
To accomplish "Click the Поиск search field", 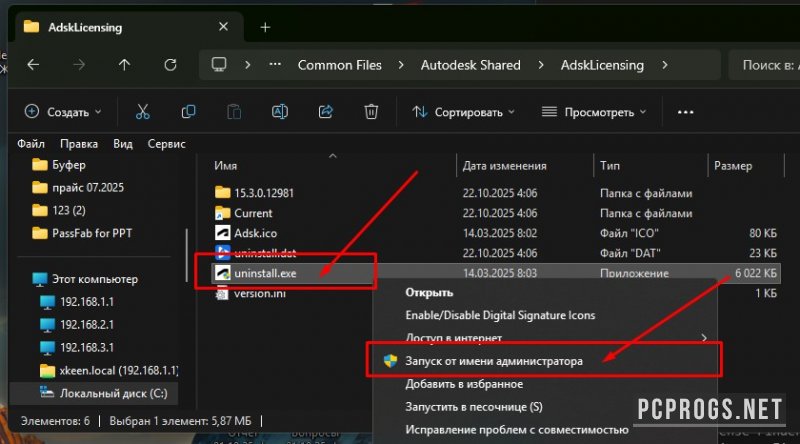I will (x=764, y=65).
